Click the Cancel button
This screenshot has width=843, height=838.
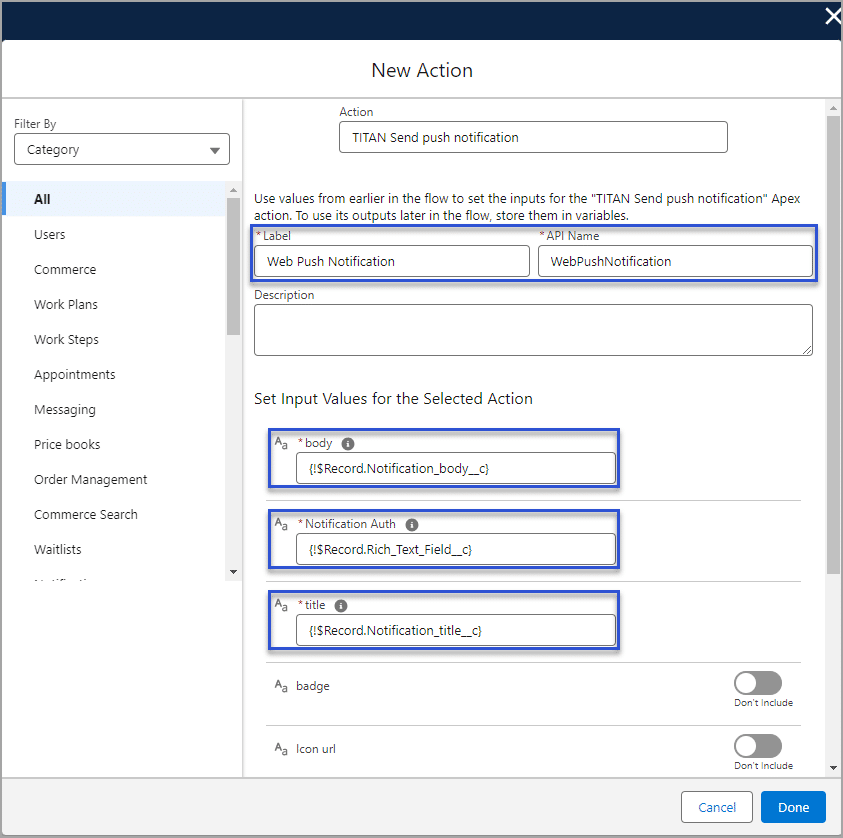(x=716, y=807)
